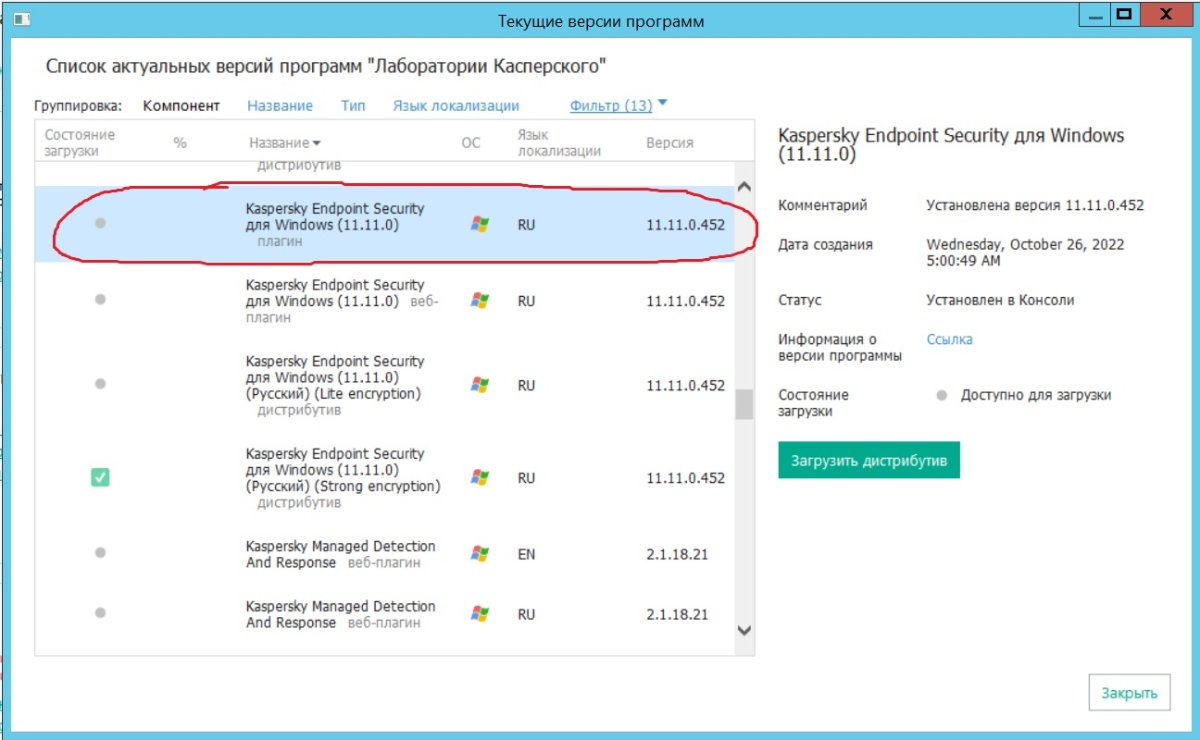1200x740 pixels.
Task: Click gray dot beside 'Доступно для загрузки'
Action: [941, 396]
